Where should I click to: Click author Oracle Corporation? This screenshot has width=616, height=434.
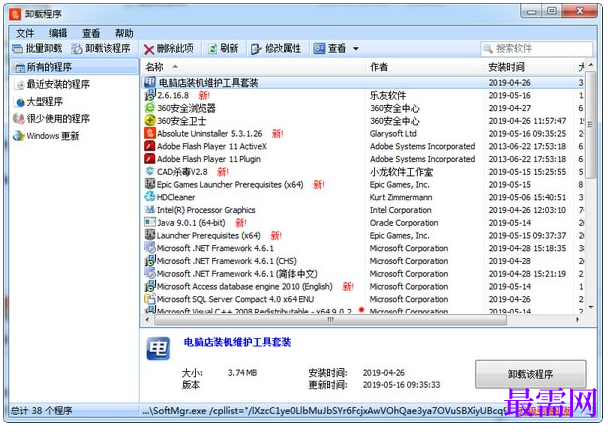coord(404,223)
